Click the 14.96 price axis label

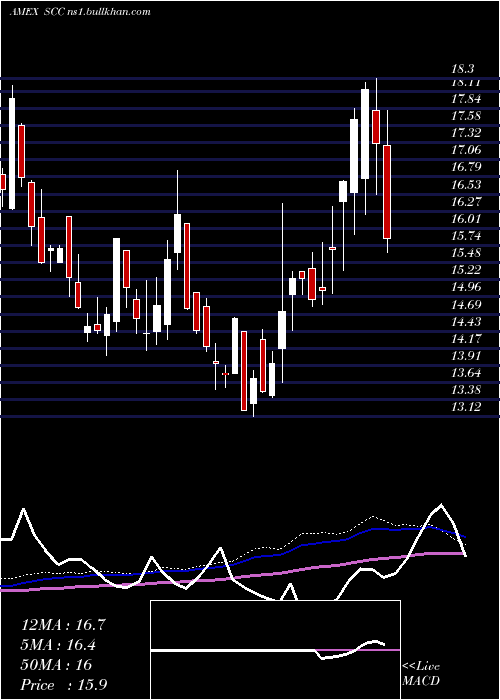point(466,287)
